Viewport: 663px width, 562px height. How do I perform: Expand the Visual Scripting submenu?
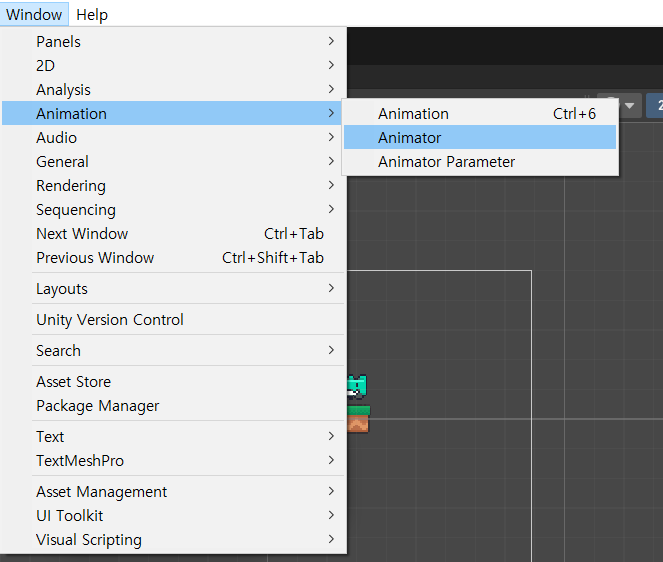pyautogui.click(x=173, y=540)
